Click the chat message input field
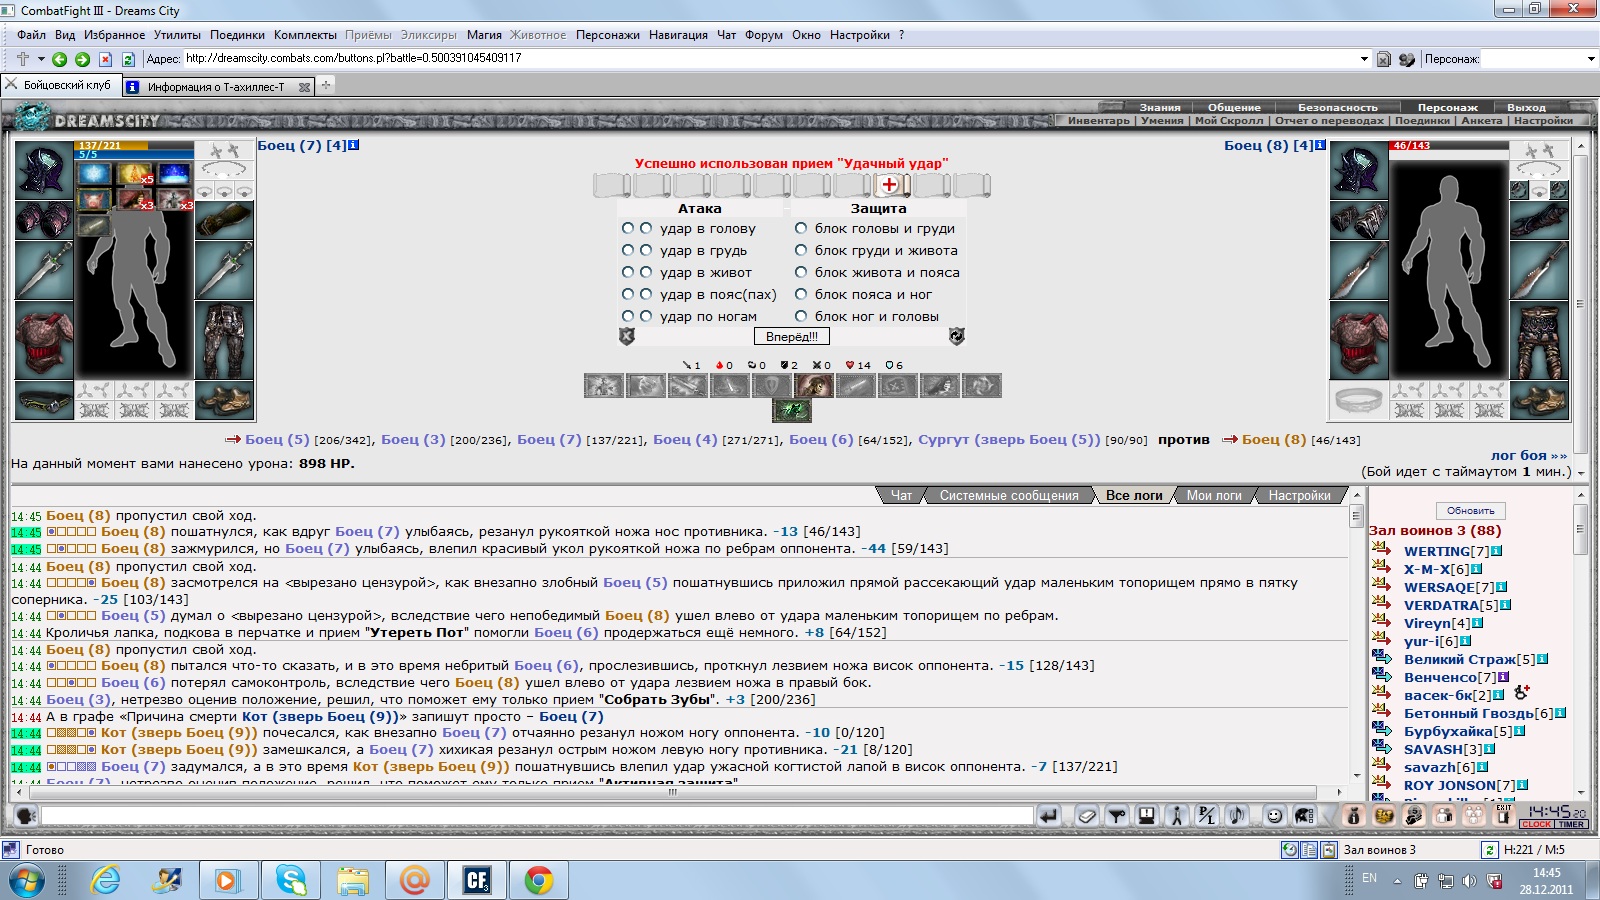Screen dimensions: 1600x900 pyautogui.click(x=536, y=816)
